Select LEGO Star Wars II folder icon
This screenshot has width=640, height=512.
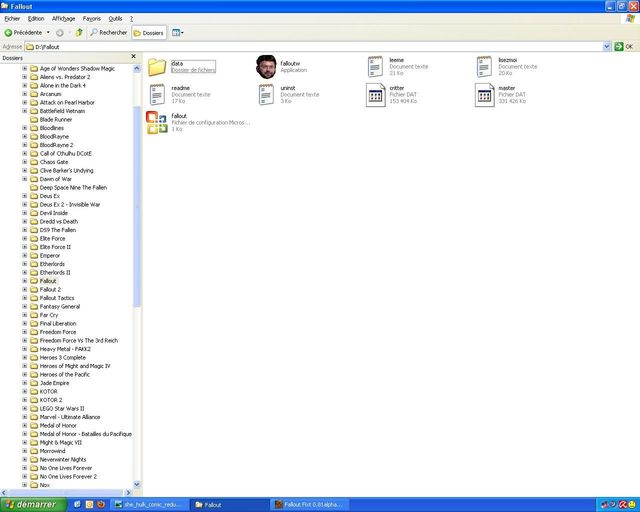click(x=34, y=408)
